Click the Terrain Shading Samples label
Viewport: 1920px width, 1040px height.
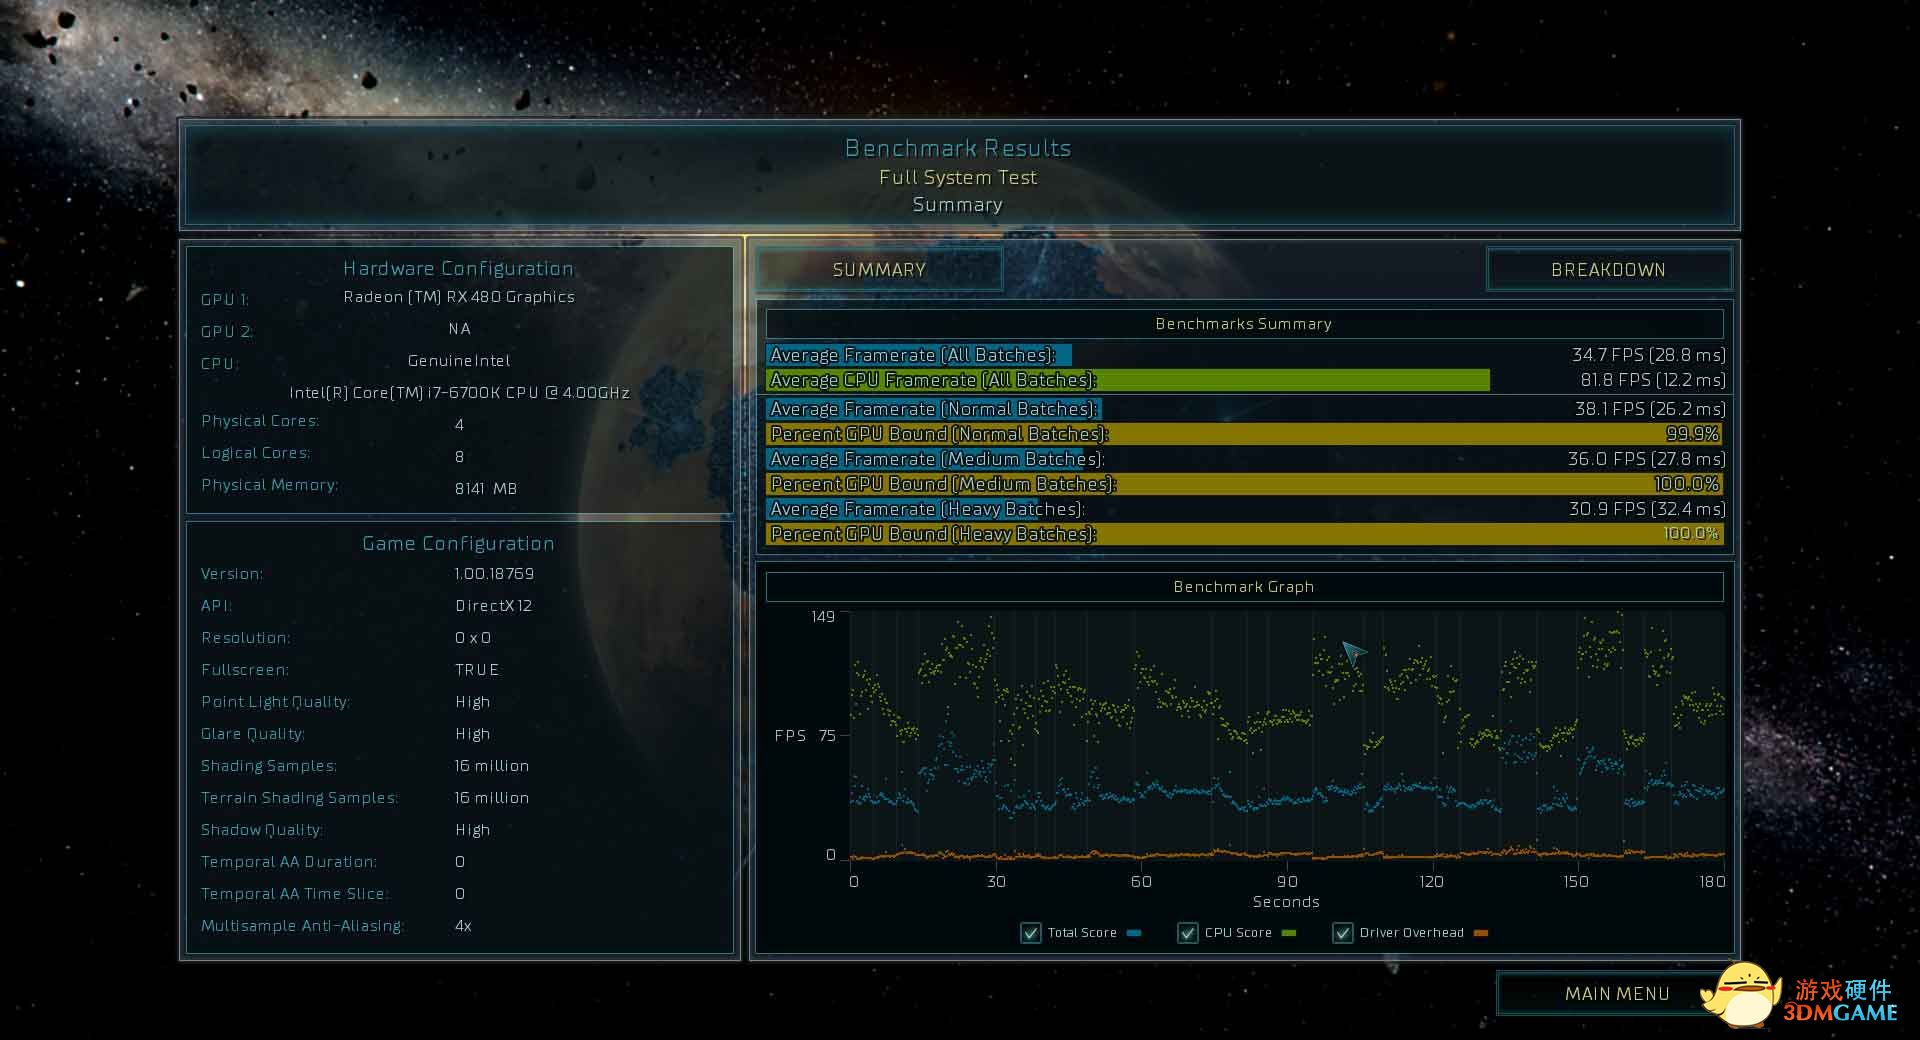click(299, 798)
